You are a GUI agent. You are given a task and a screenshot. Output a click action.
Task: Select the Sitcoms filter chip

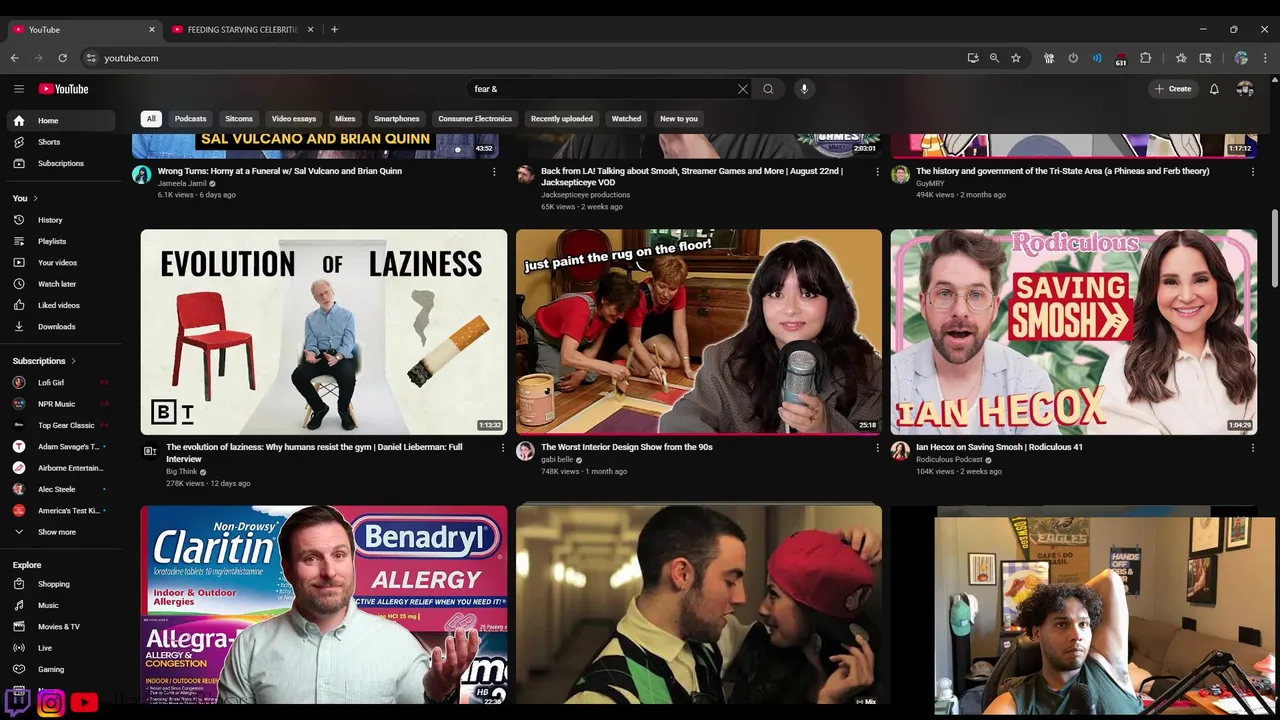click(239, 118)
